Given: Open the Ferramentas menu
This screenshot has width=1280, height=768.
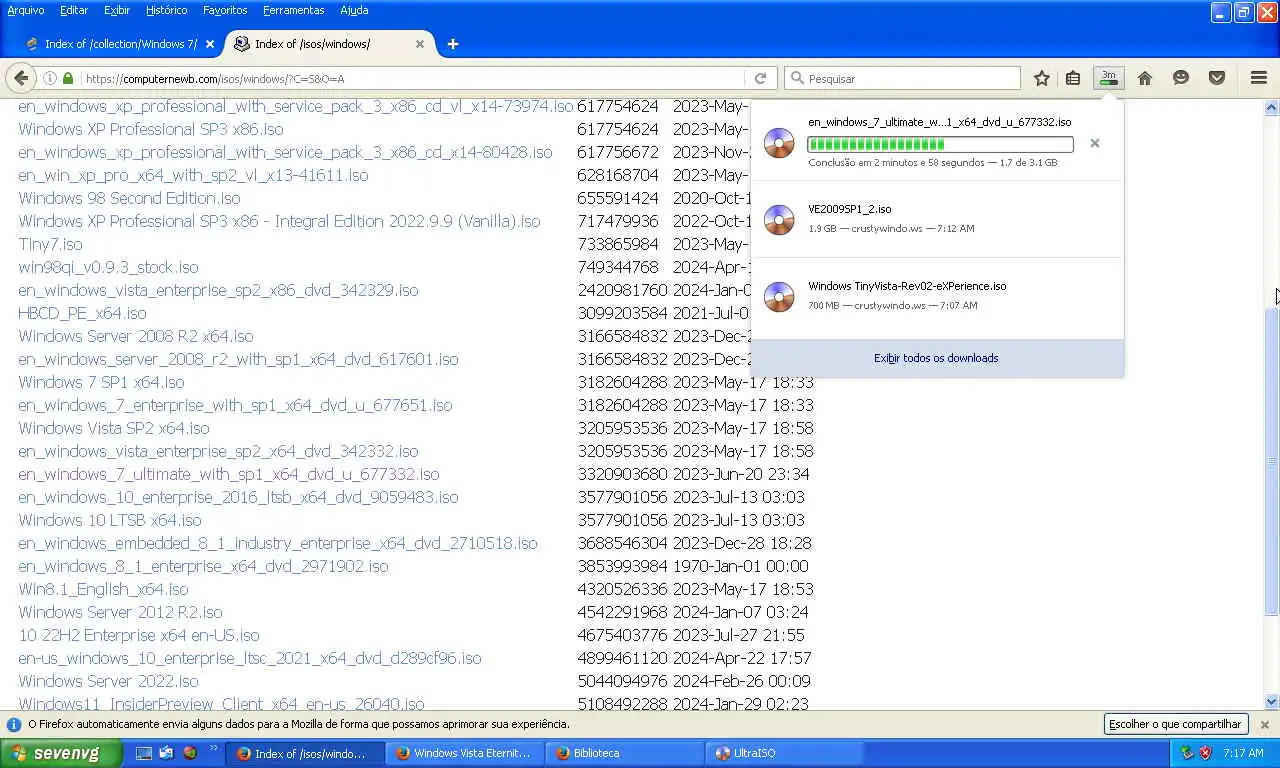Looking at the screenshot, I should [294, 10].
